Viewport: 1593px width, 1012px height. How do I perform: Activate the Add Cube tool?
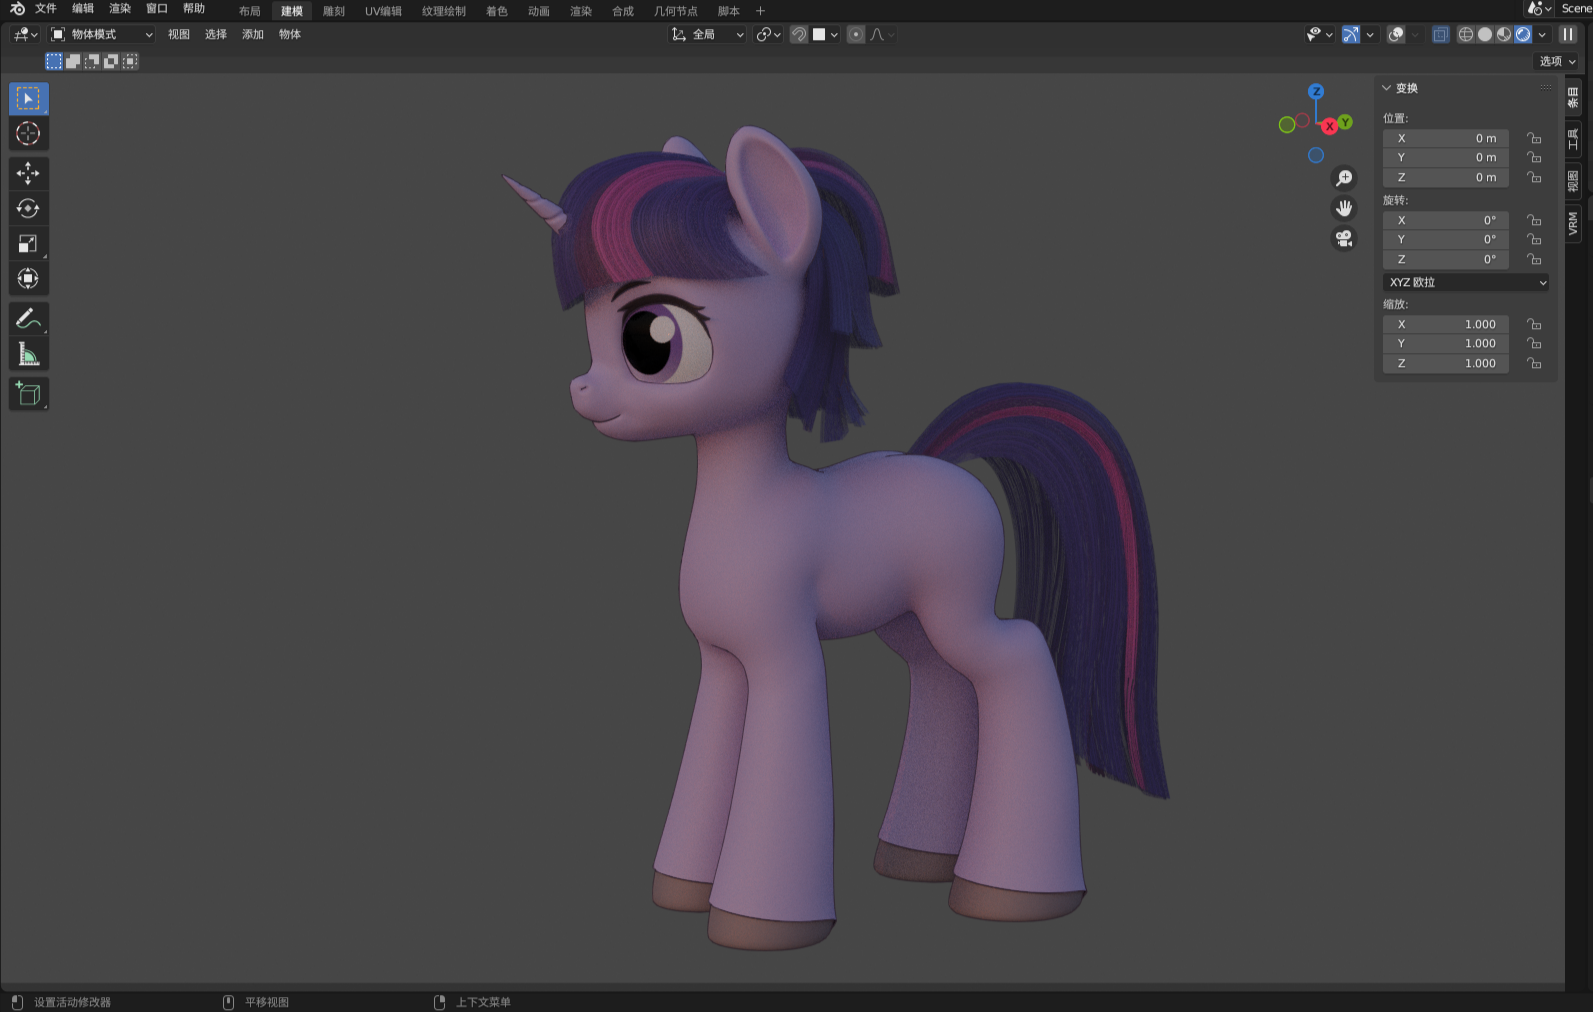28,394
